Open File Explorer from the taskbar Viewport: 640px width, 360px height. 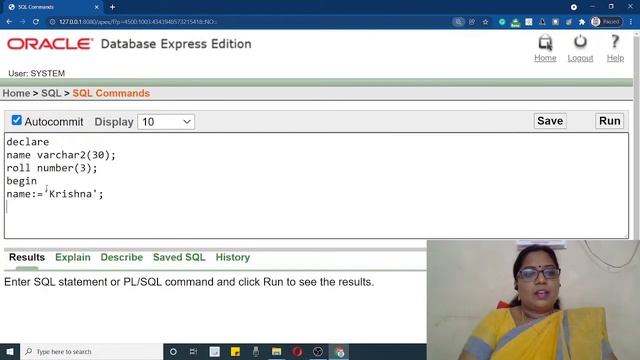276,351
